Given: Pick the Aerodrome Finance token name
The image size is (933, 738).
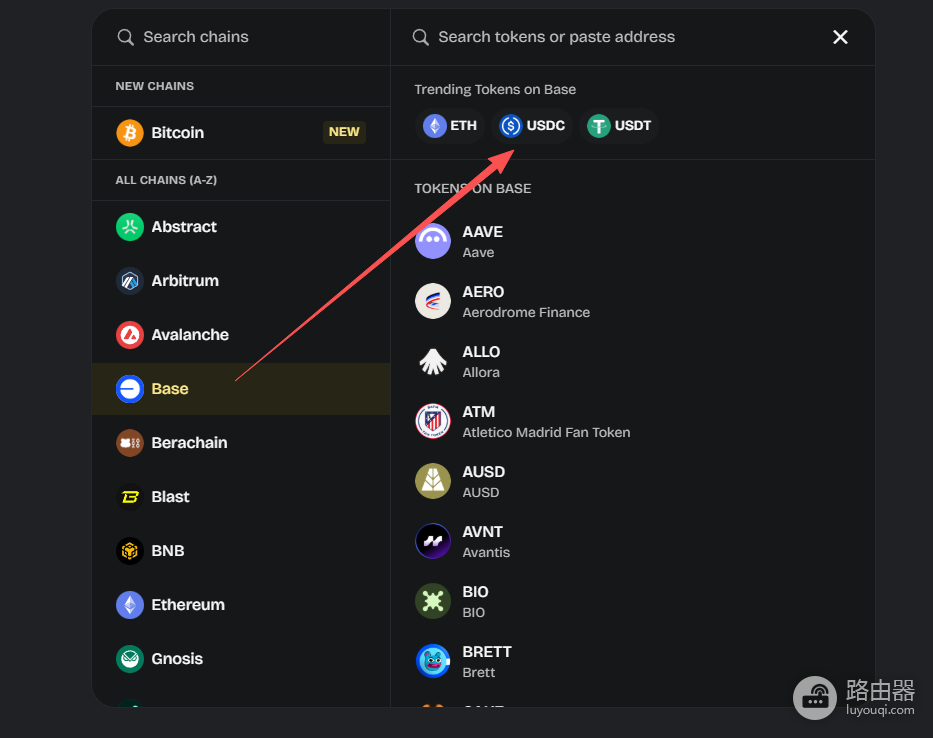Looking at the screenshot, I should click(526, 312).
